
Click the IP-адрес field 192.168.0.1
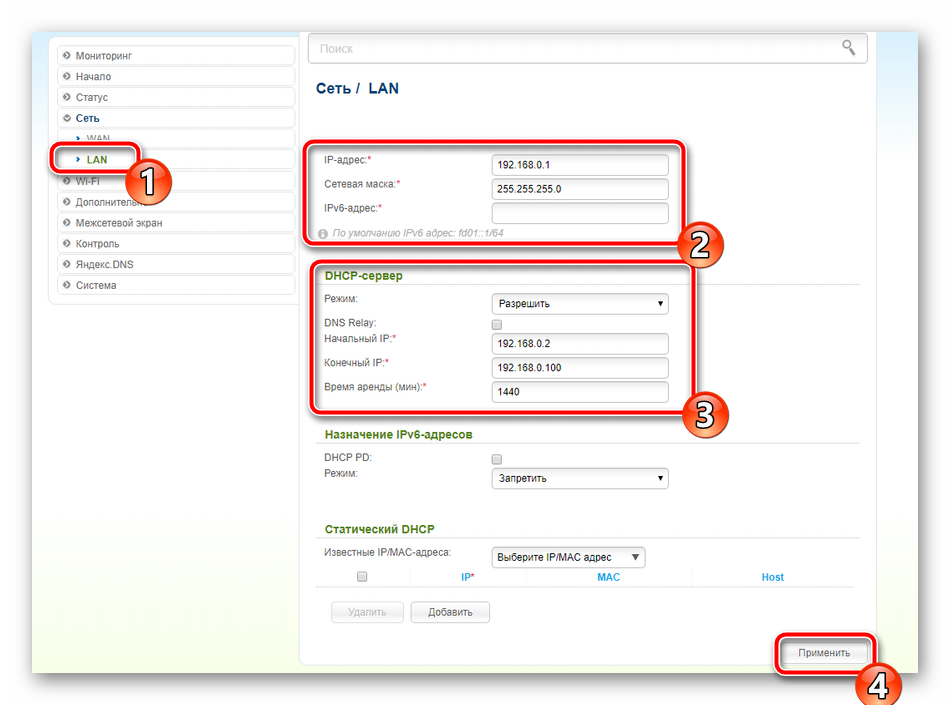580,165
